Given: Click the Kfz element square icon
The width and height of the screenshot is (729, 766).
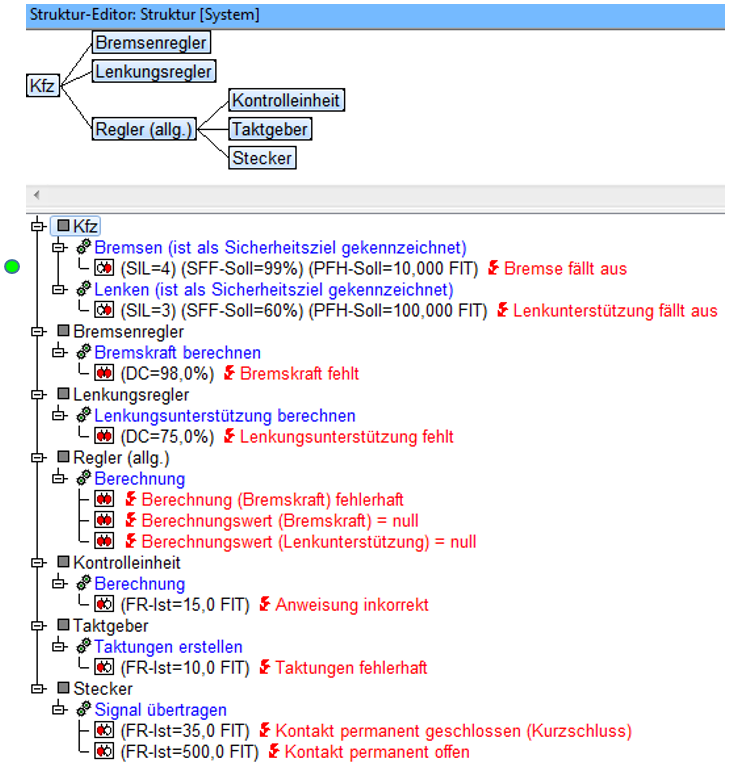Looking at the screenshot, I should pos(64,225).
